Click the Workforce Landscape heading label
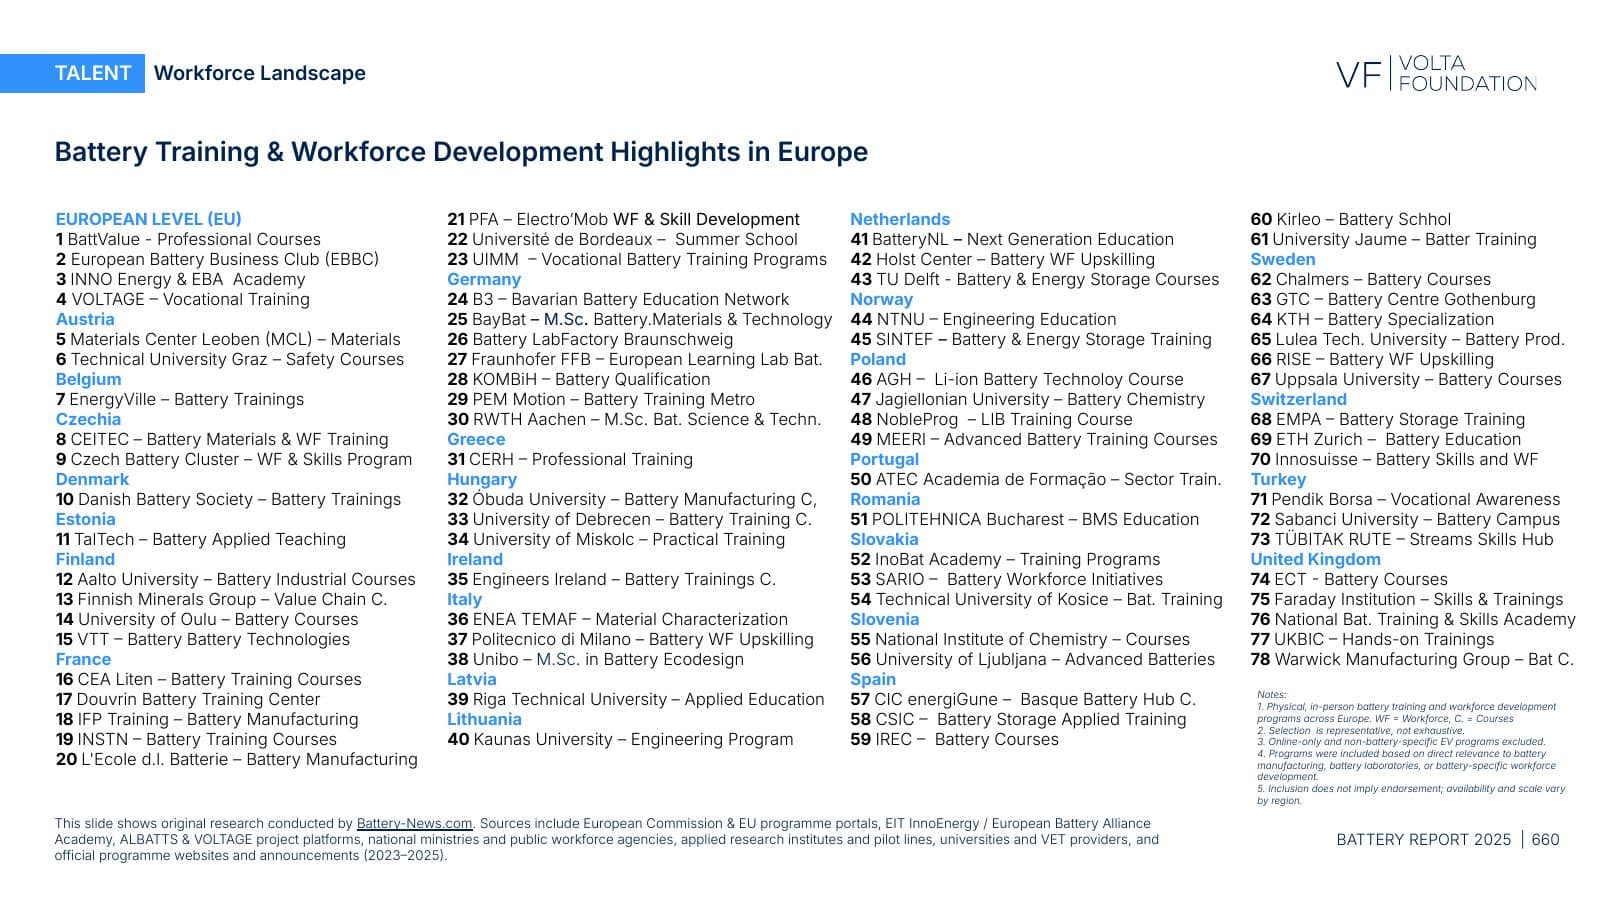This screenshot has width=1600, height=900. [x=260, y=73]
